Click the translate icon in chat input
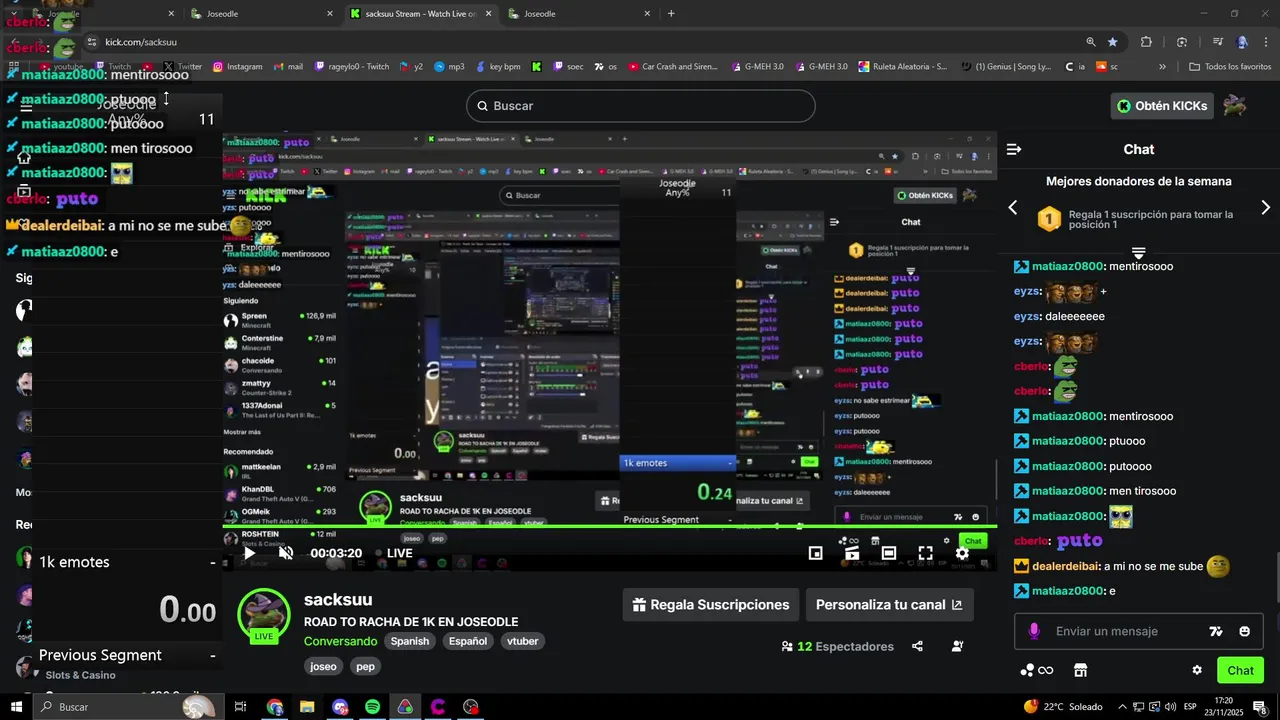The image size is (1280, 720). (1216, 631)
